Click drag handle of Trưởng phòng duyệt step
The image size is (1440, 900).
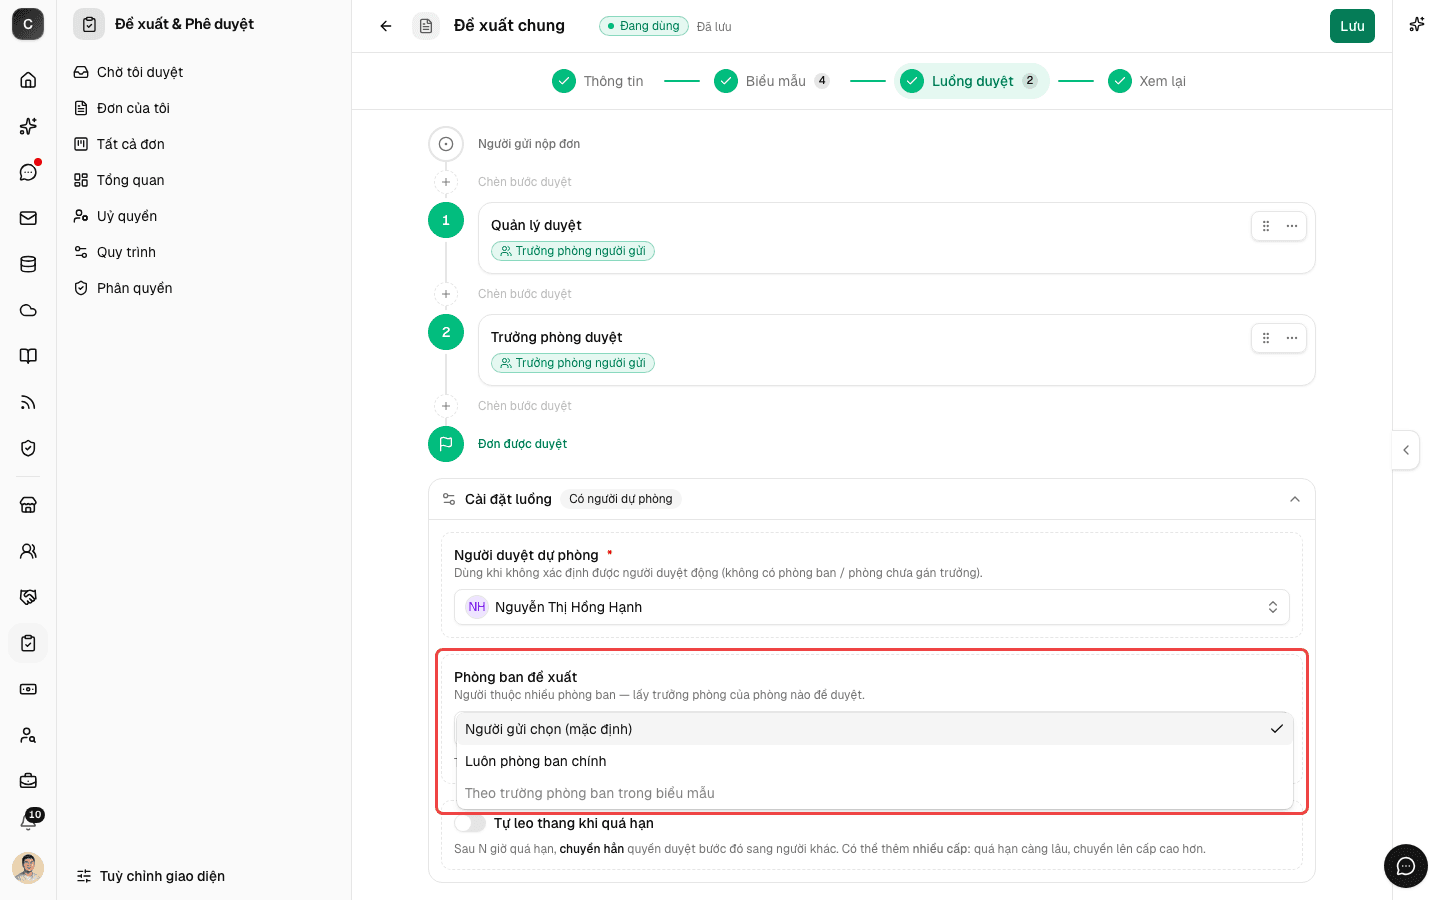1266,338
